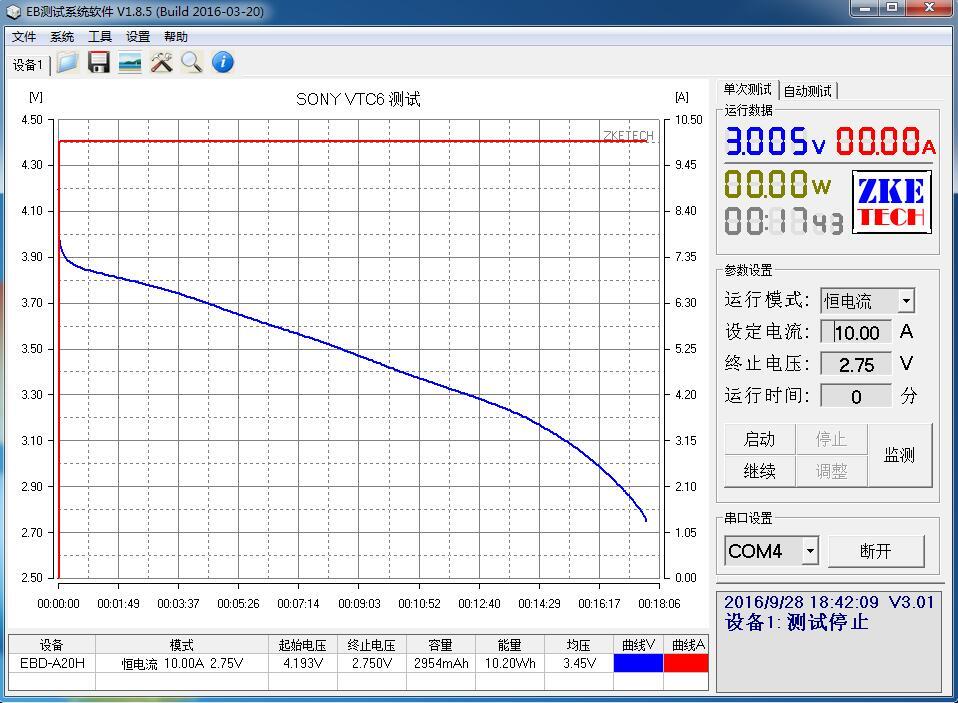Open the blue info icon
Image resolution: width=958 pixels, height=703 pixels.
click(x=223, y=62)
